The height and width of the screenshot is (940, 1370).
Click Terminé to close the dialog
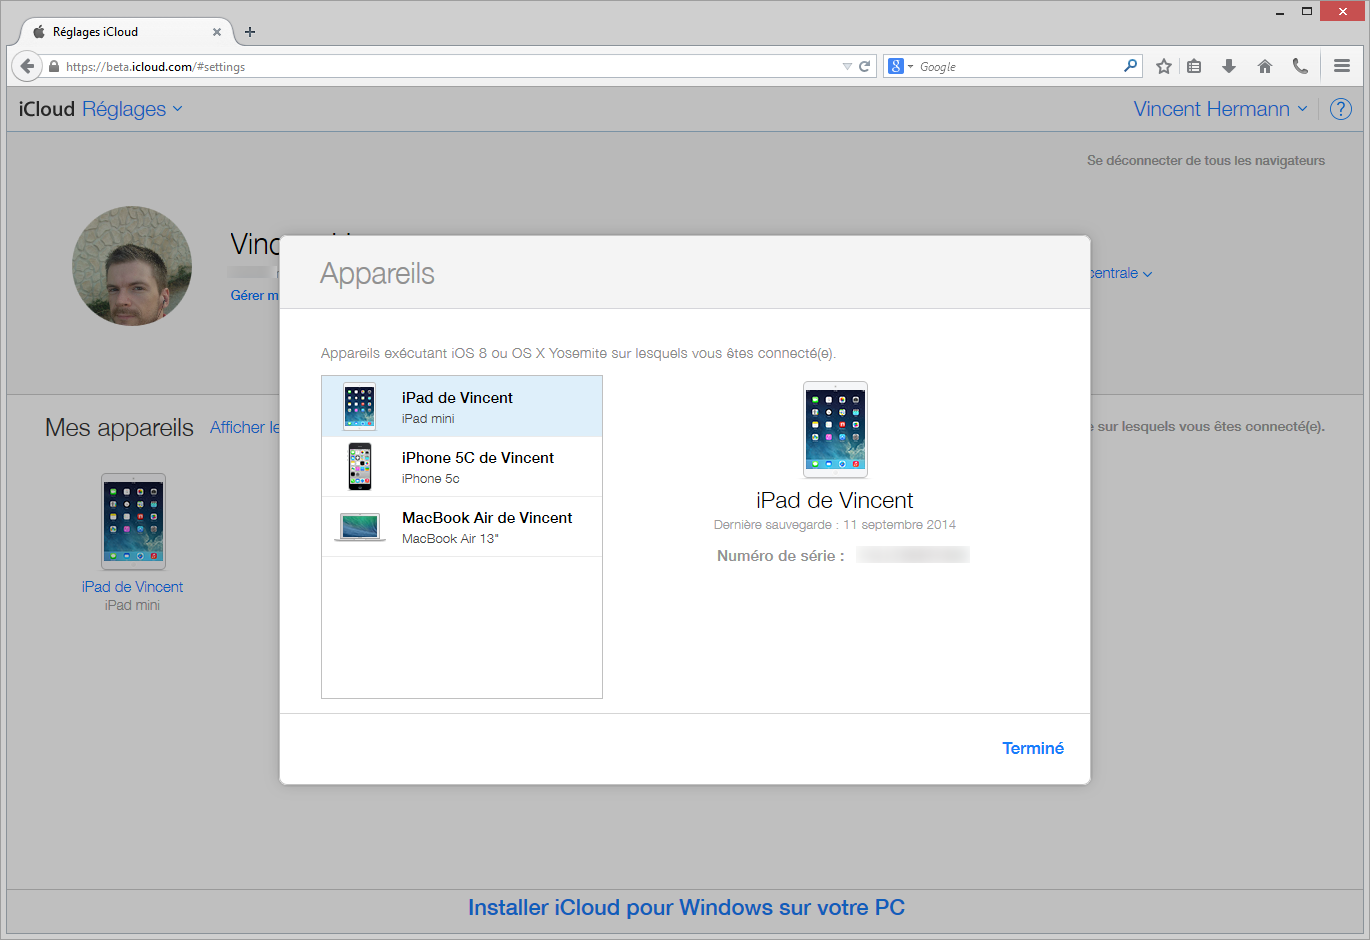coord(1032,748)
